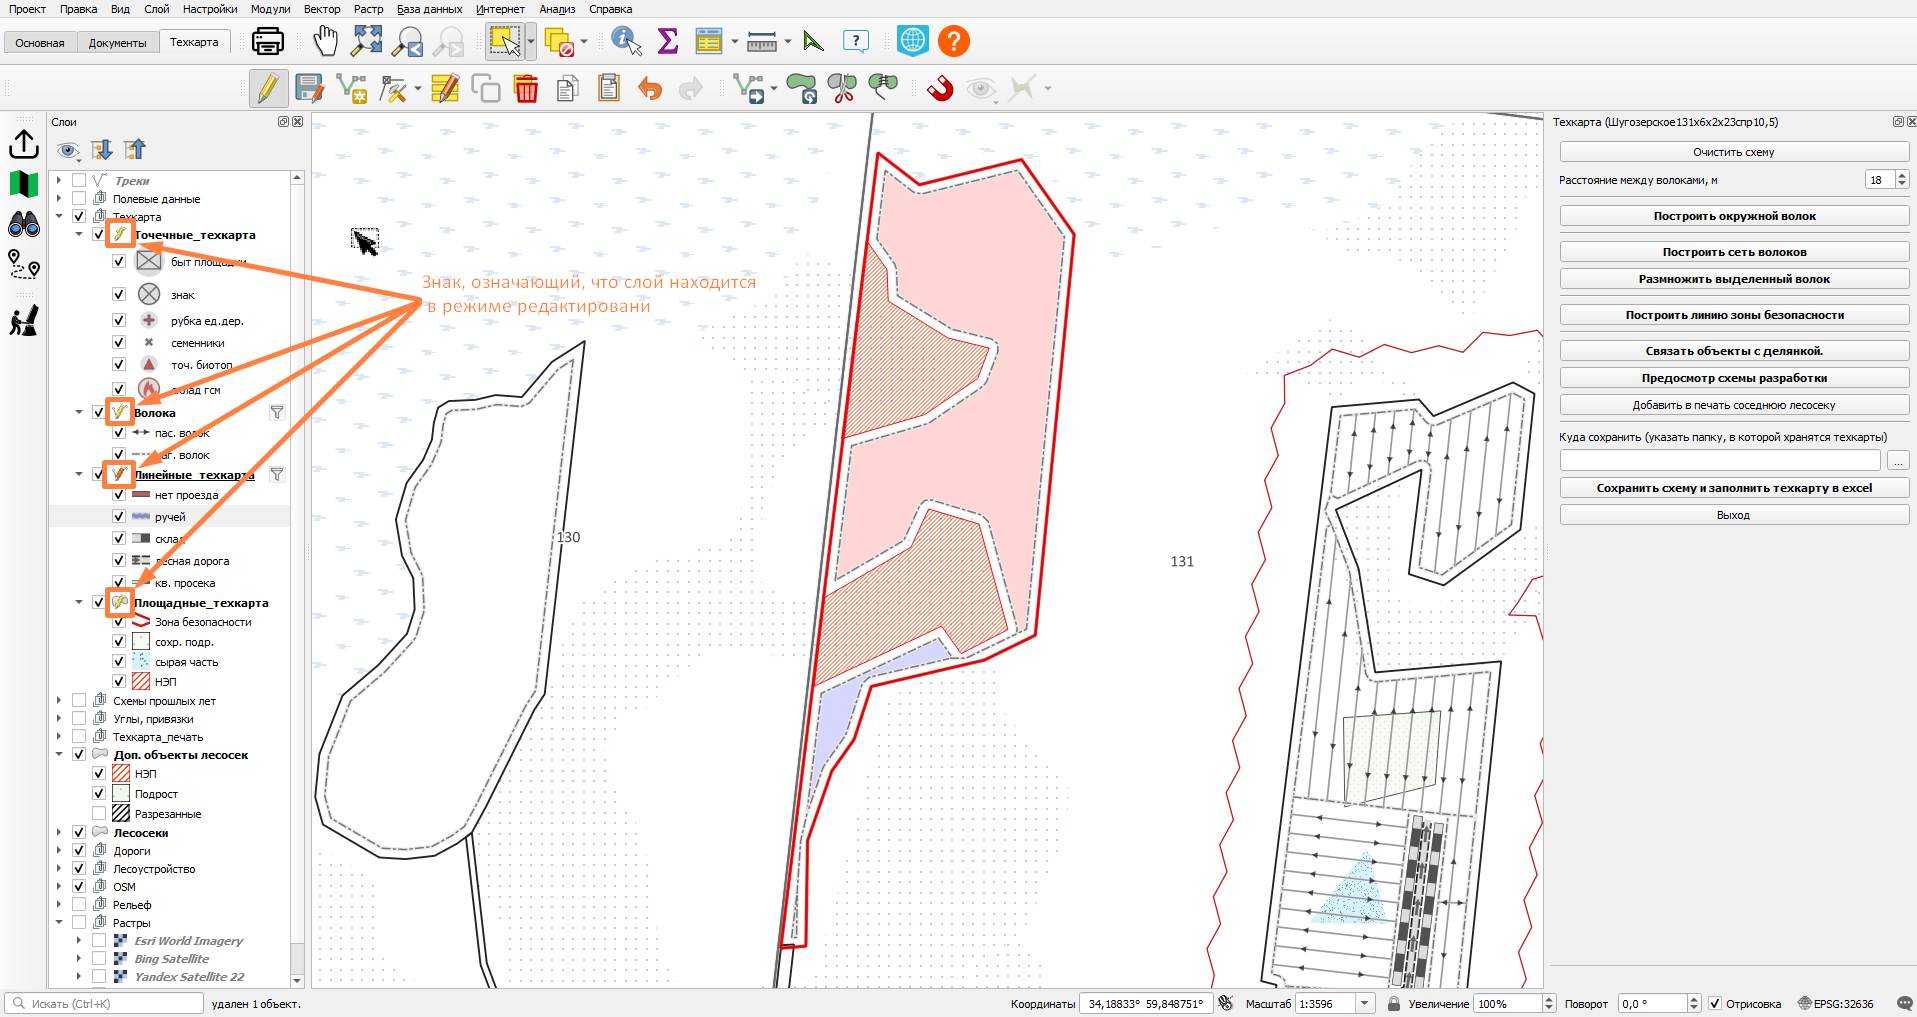Click the scissors Split features icon
The height and width of the screenshot is (1017, 1917).
(842, 89)
